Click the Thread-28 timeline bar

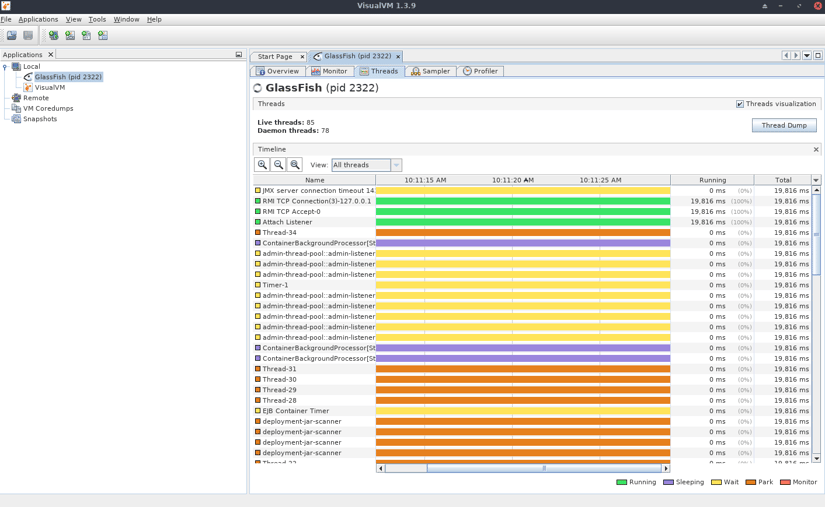coord(523,400)
